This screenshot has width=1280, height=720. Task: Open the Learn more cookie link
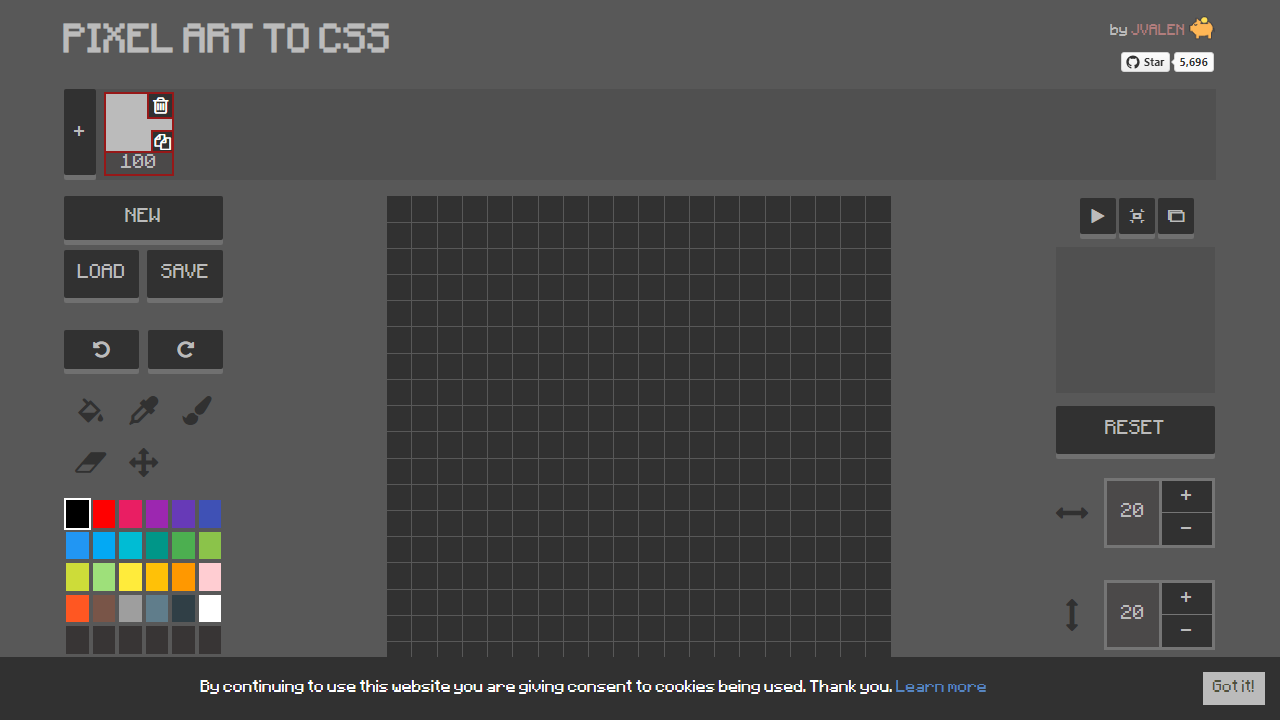(x=940, y=687)
